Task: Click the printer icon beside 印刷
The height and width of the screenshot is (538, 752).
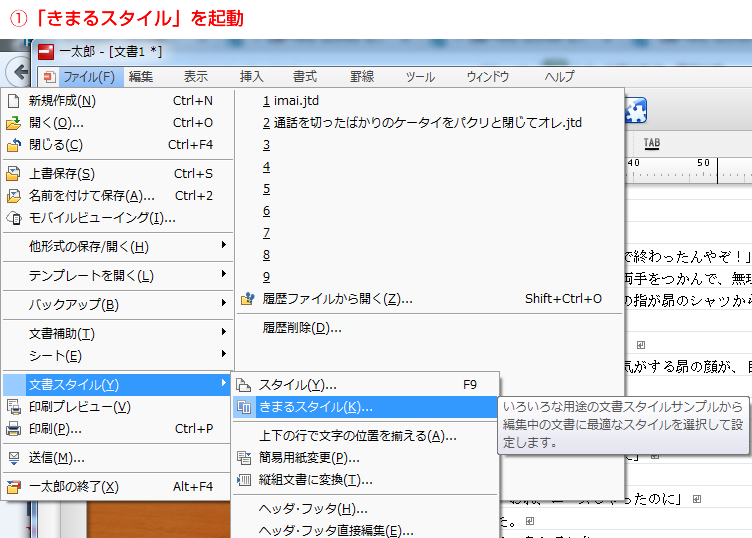Action: 13,429
